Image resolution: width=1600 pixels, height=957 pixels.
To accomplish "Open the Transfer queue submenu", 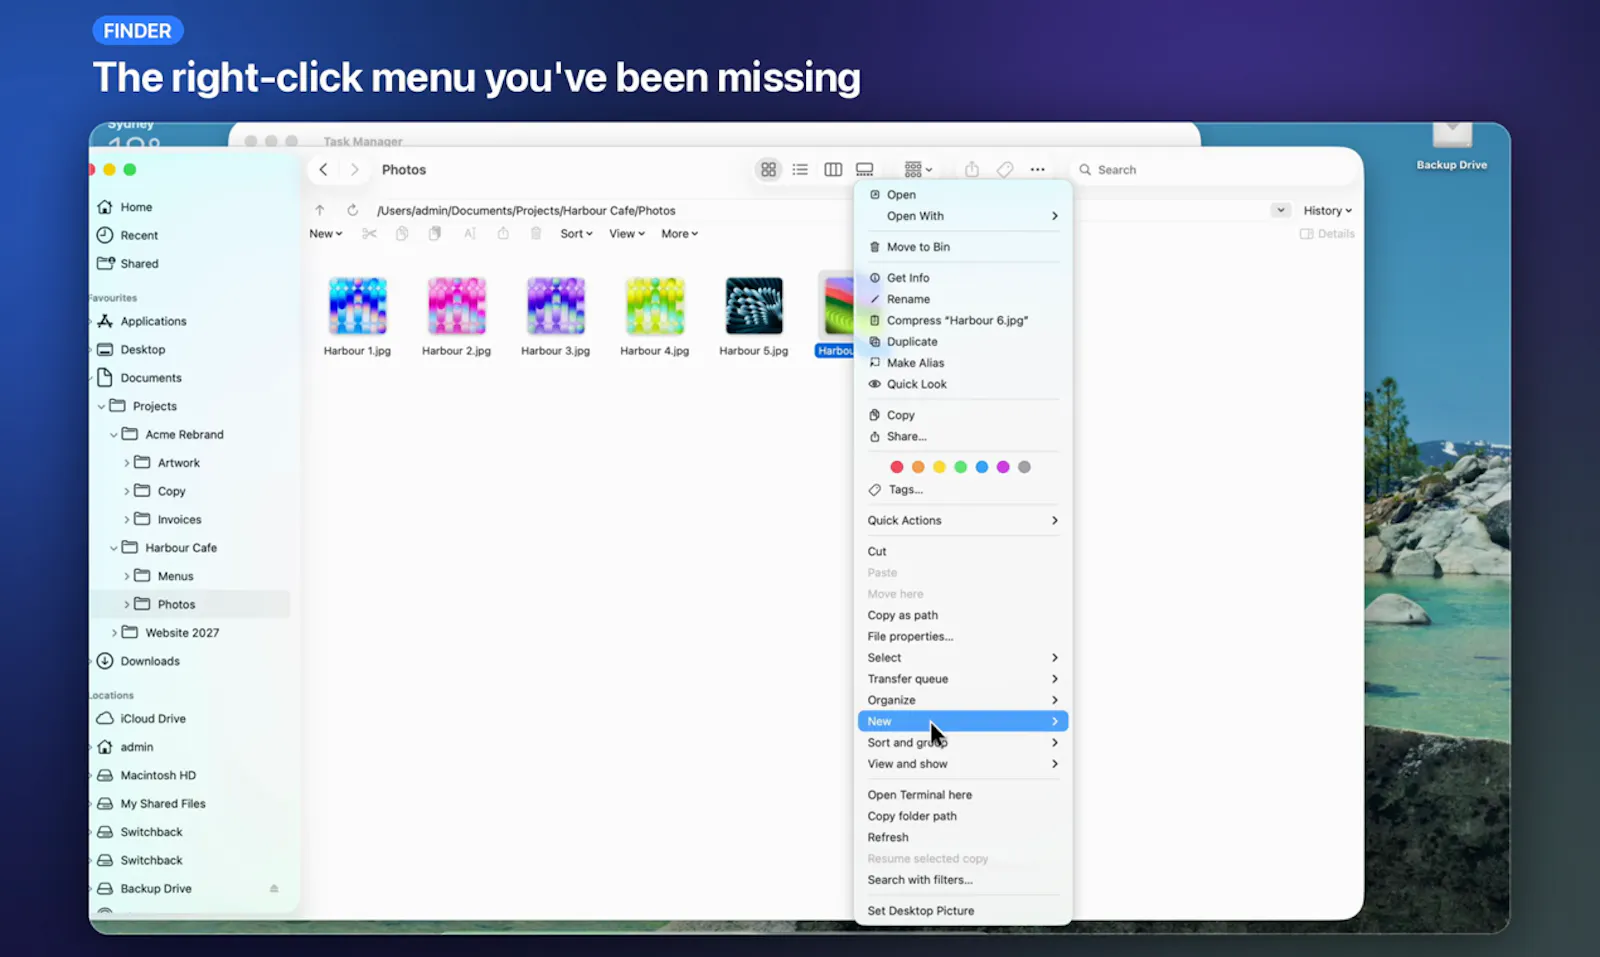I will [x=963, y=679].
